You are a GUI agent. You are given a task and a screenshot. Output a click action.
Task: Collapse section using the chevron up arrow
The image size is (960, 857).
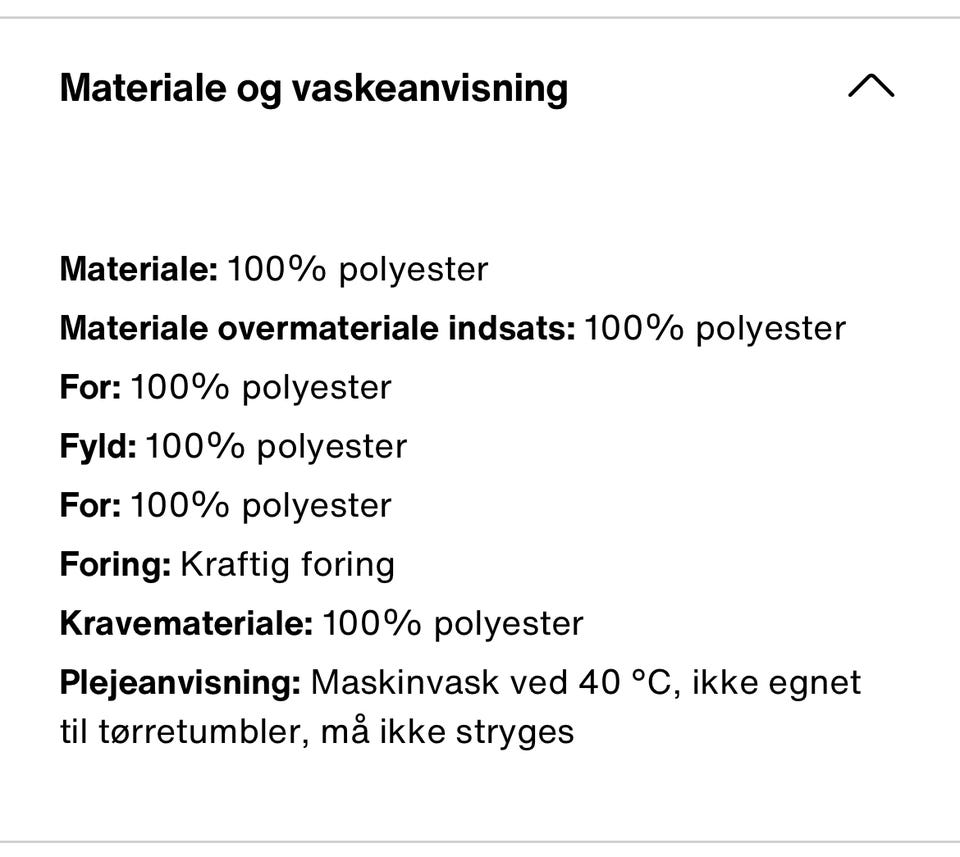[870, 87]
